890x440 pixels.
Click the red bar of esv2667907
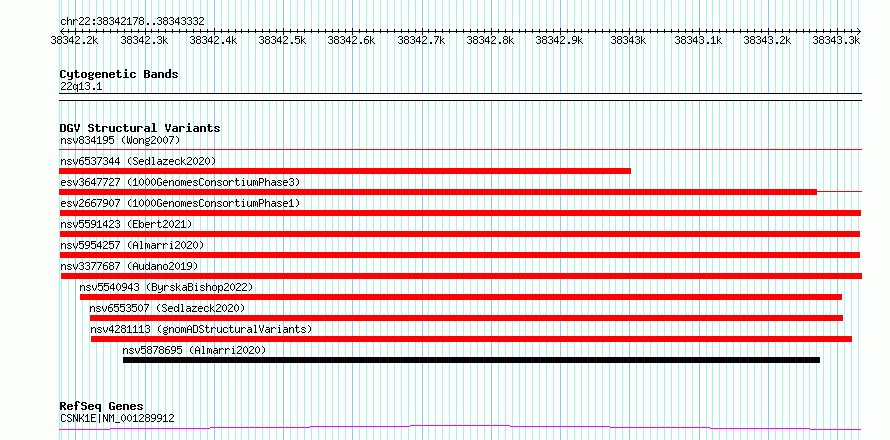pos(460,213)
